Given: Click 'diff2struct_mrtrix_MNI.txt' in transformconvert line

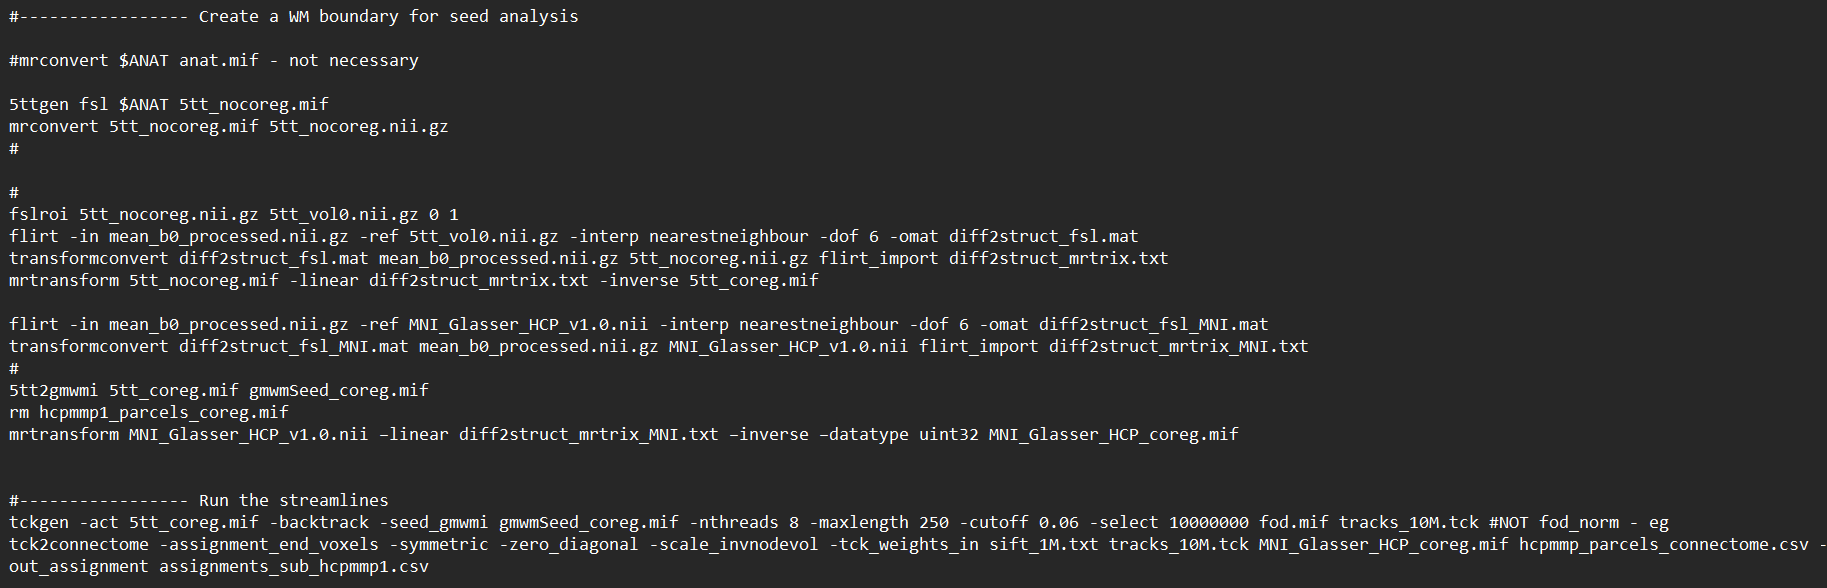Looking at the screenshot, I should 1179,346.
